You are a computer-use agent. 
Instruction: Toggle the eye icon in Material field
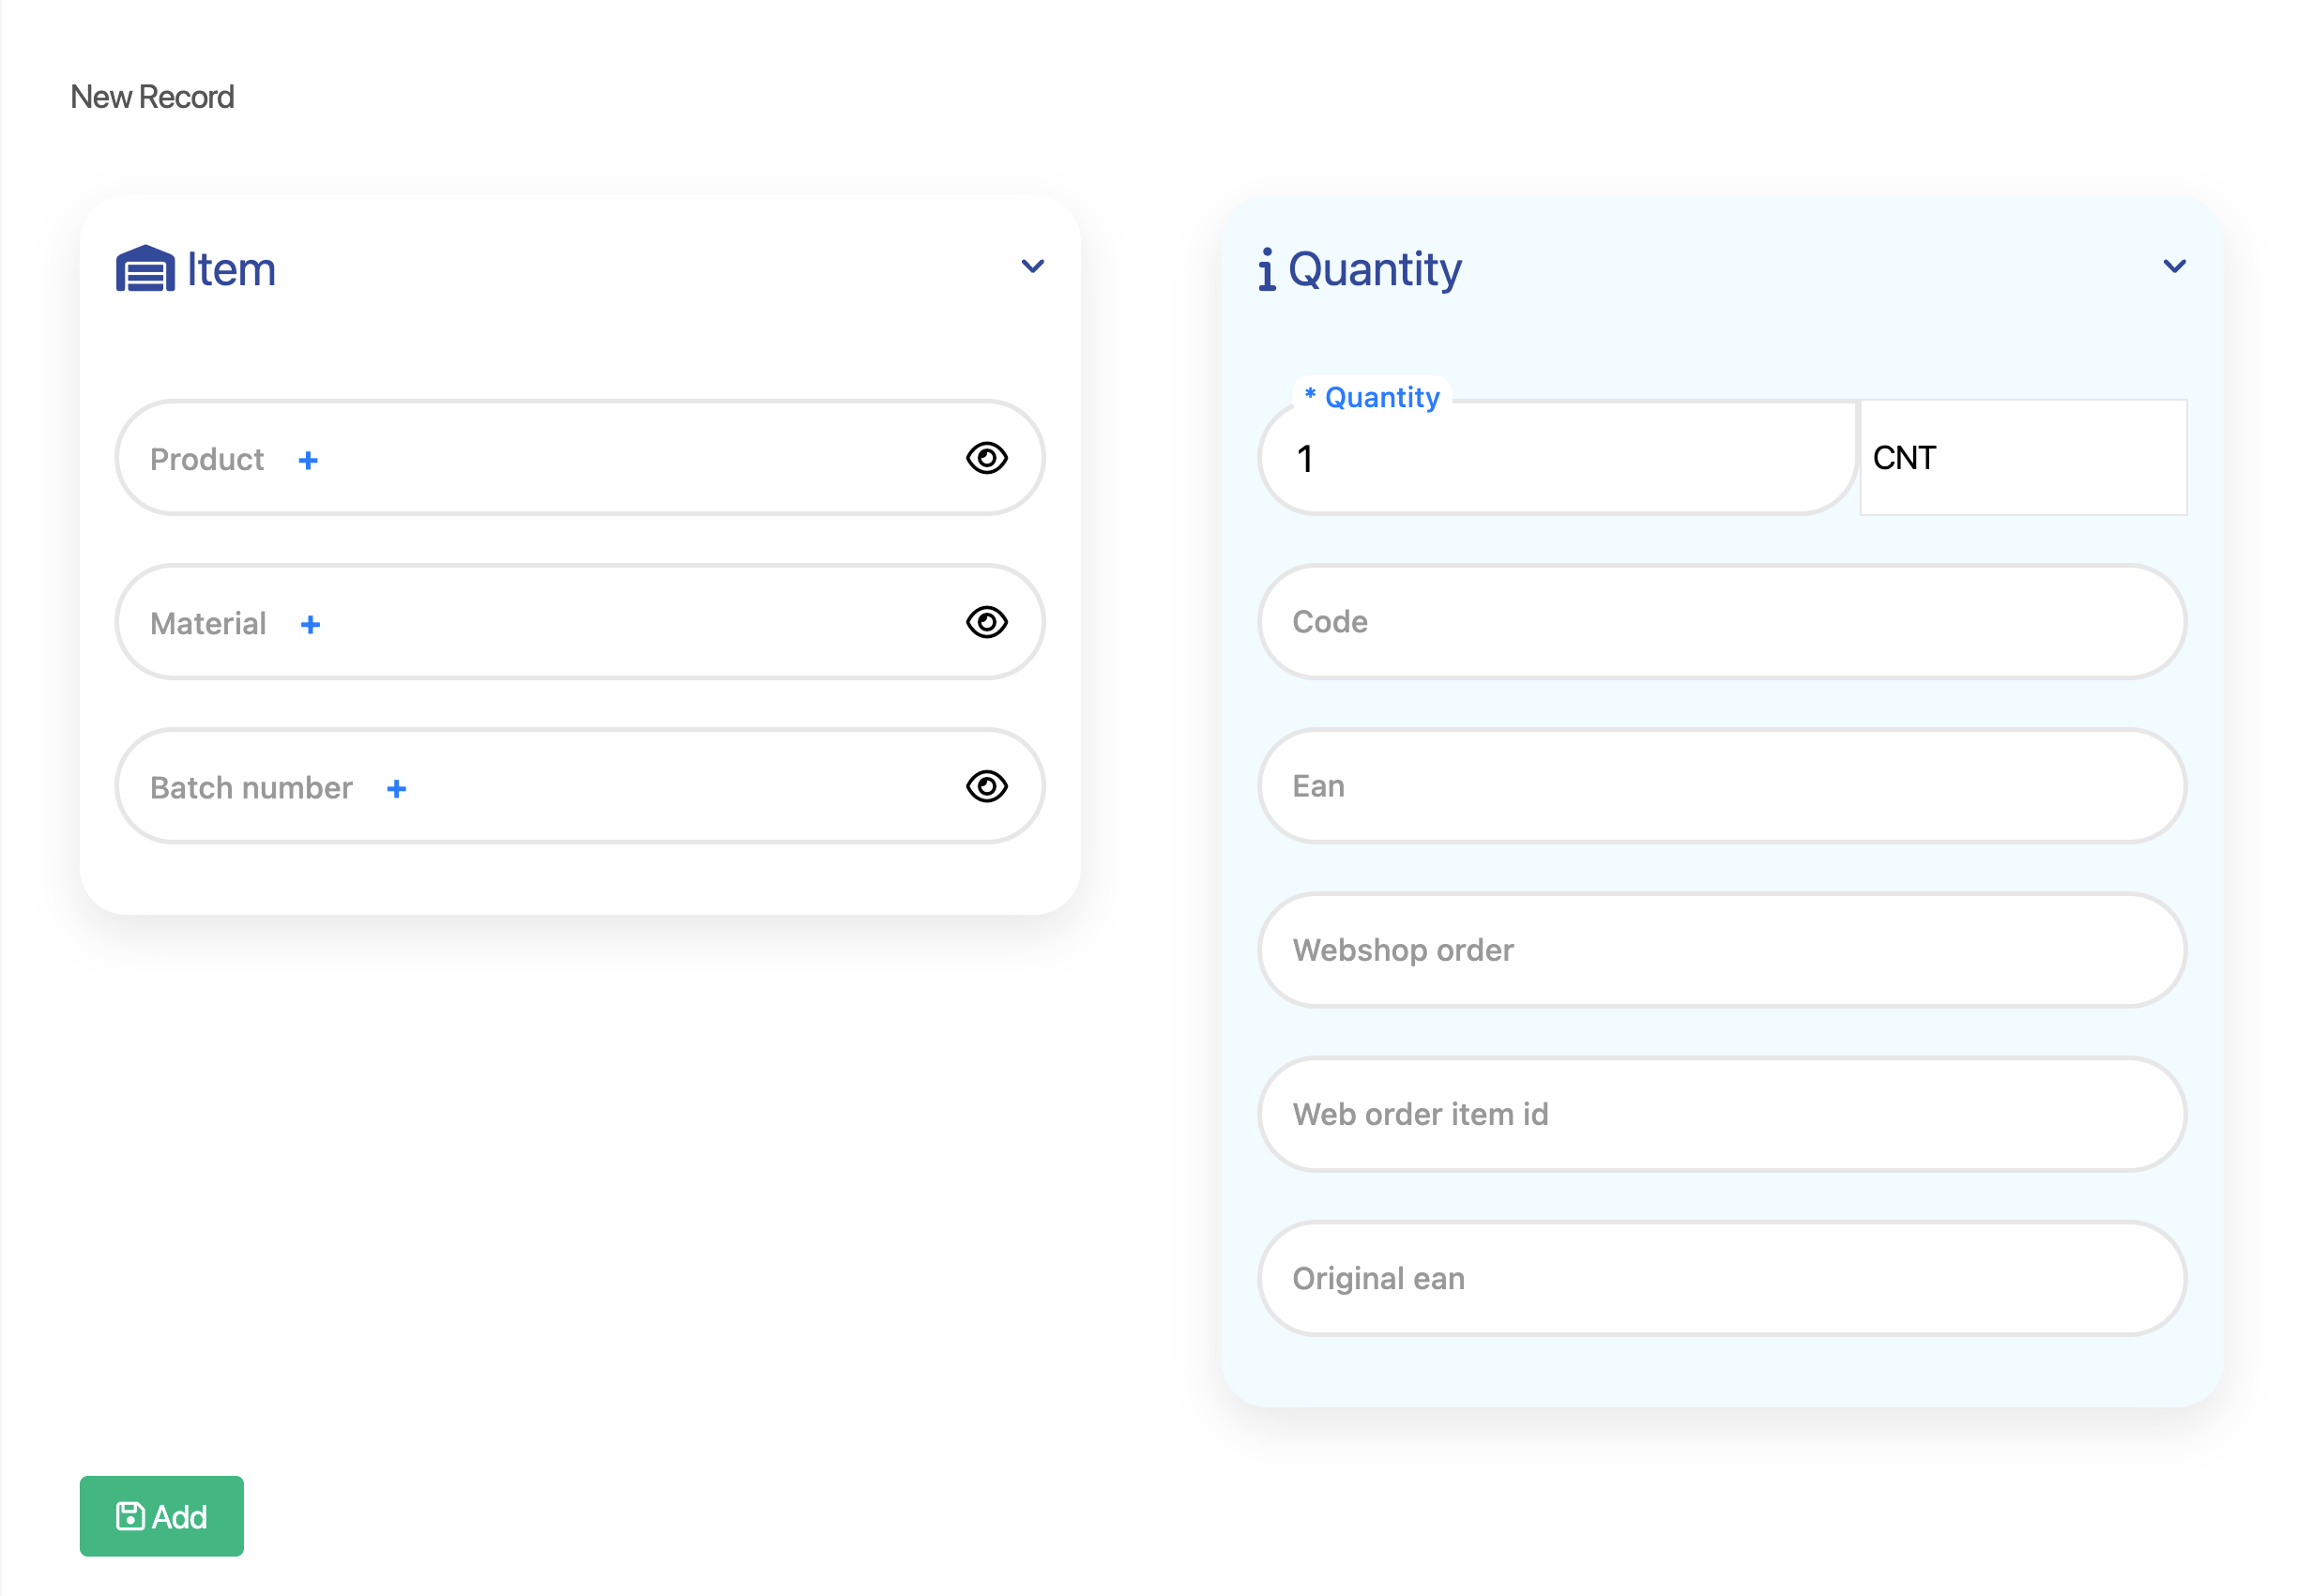coord(986,622)
